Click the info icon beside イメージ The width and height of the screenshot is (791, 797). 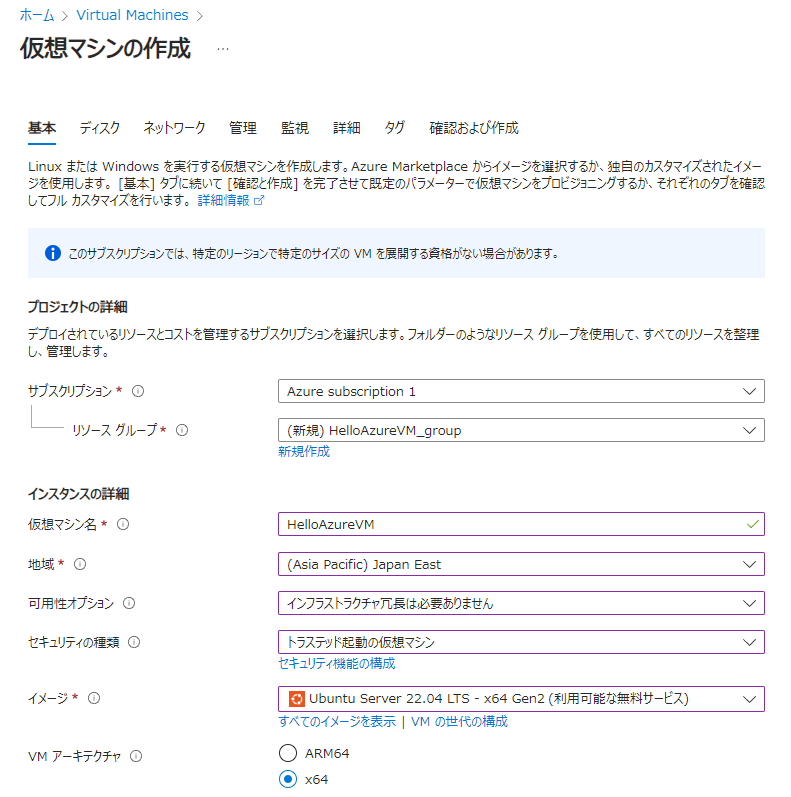click(94, 698)
